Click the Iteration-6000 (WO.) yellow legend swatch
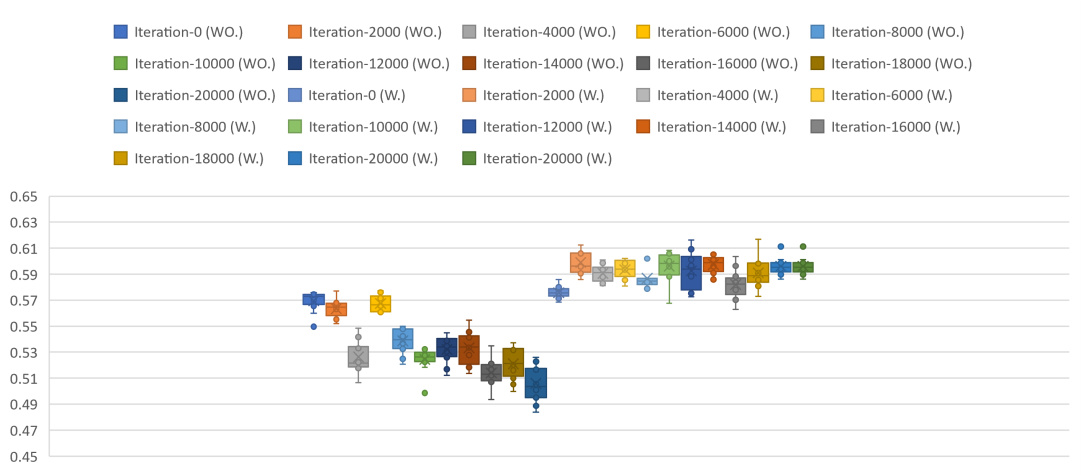The image size is (1081, 476). (641, 32)
